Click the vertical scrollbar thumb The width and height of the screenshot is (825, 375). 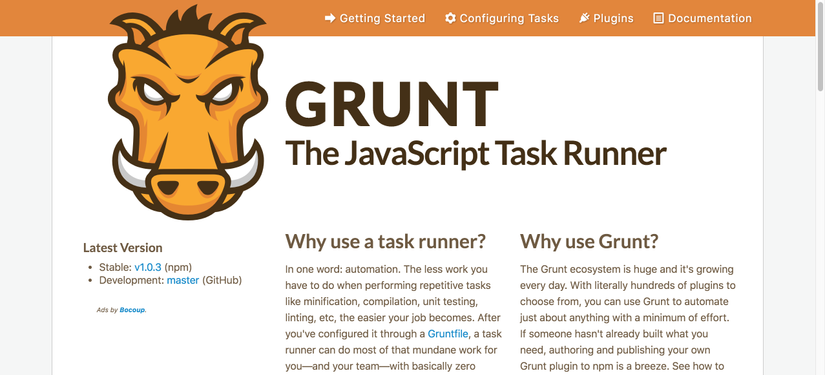click(820, 46)
